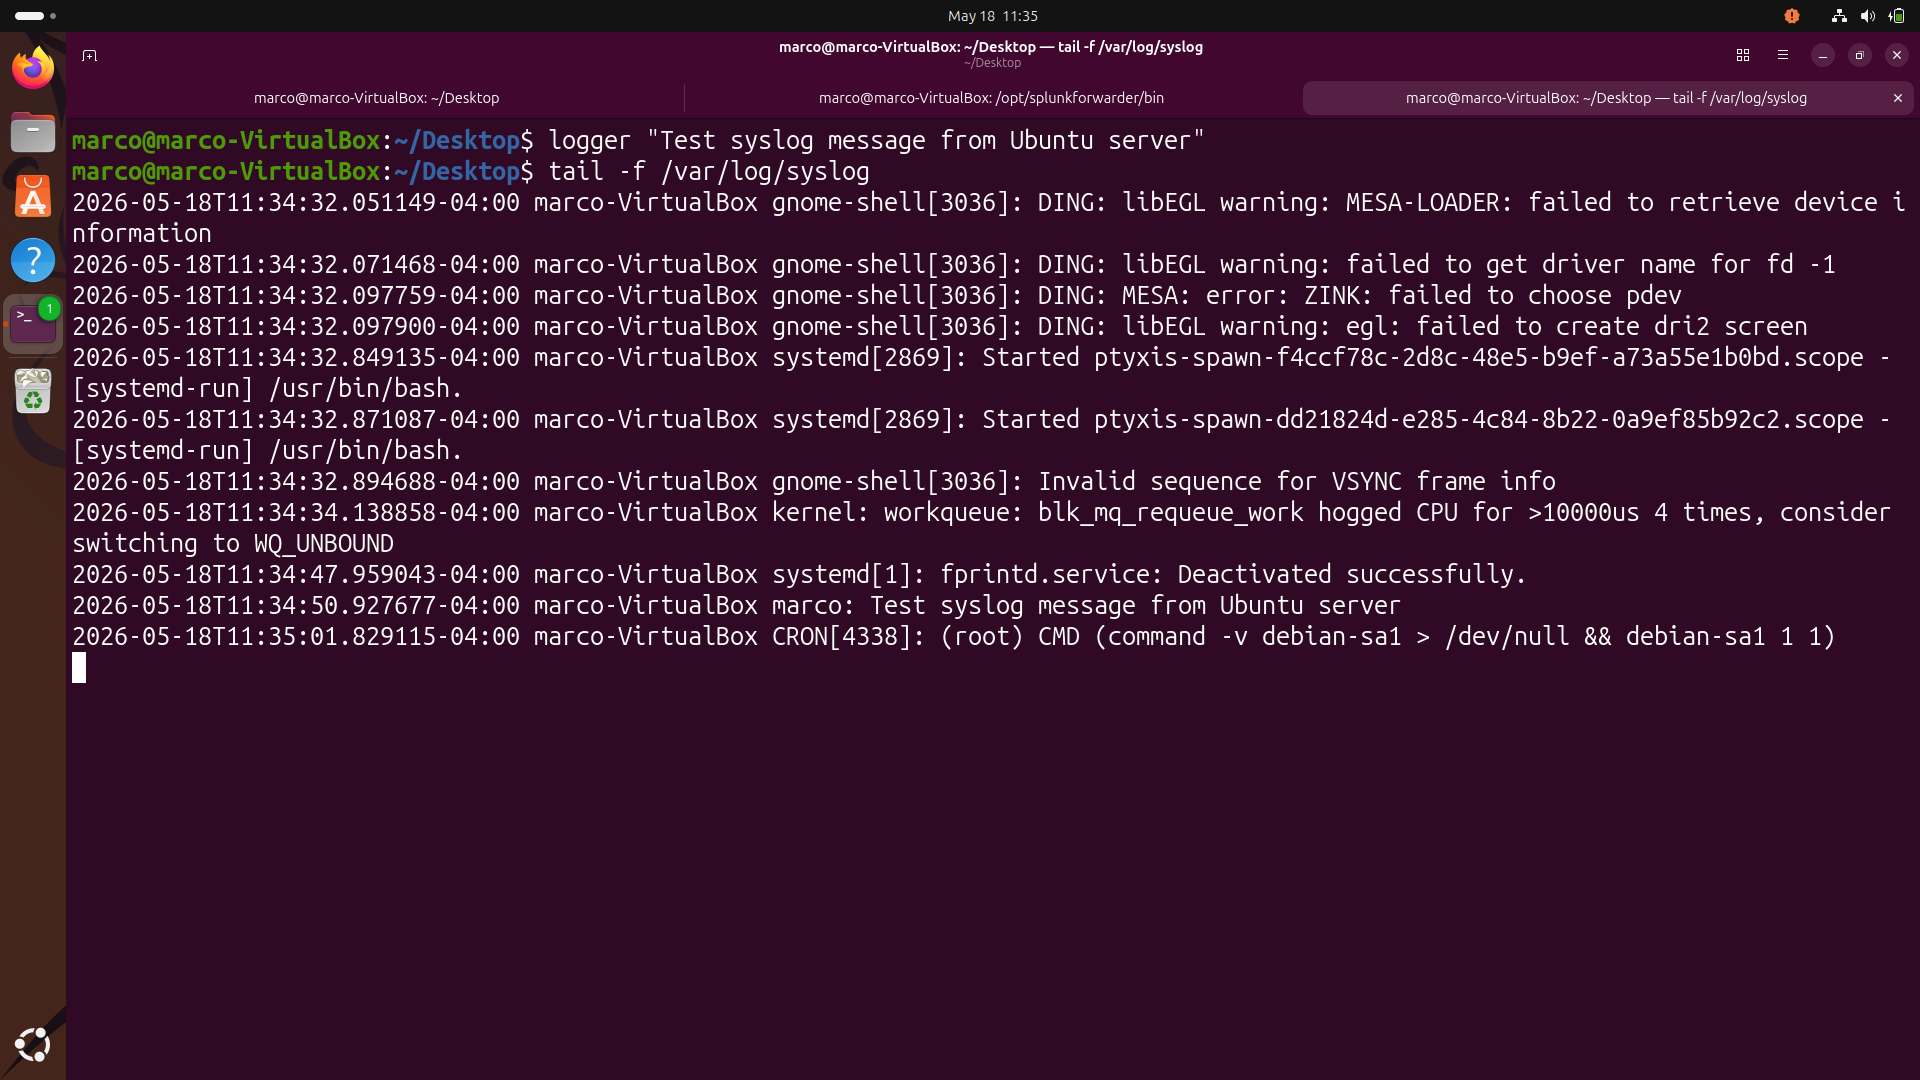Click the 'marco: Test syslog message from Ubuntu server' log line

pyautogui.click(x=736, y=605)
